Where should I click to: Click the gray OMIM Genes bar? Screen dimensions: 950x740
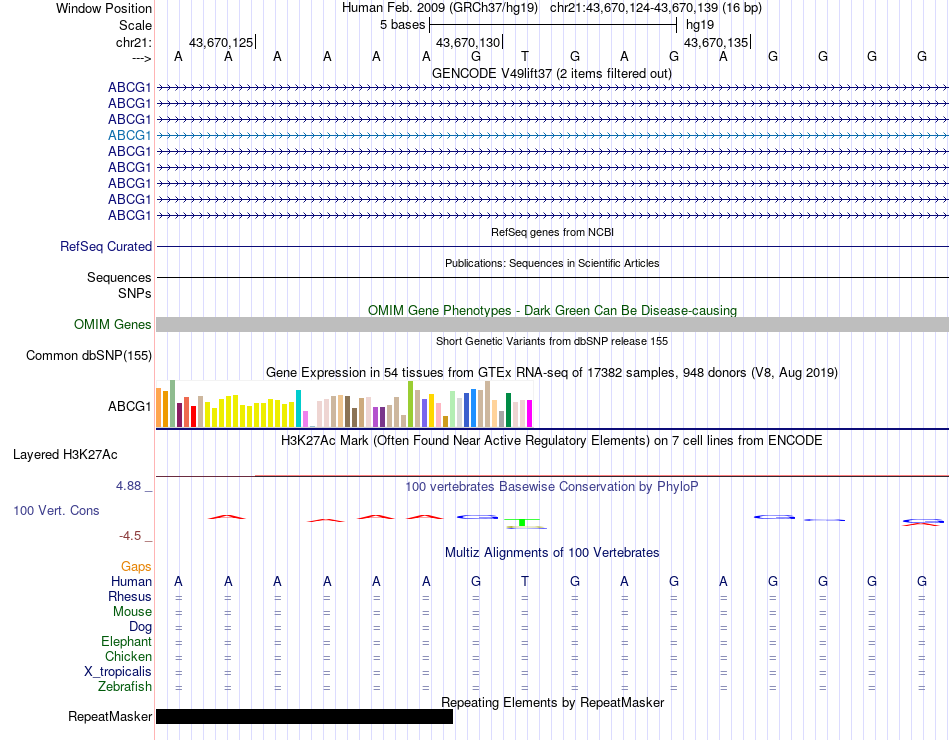552,324
